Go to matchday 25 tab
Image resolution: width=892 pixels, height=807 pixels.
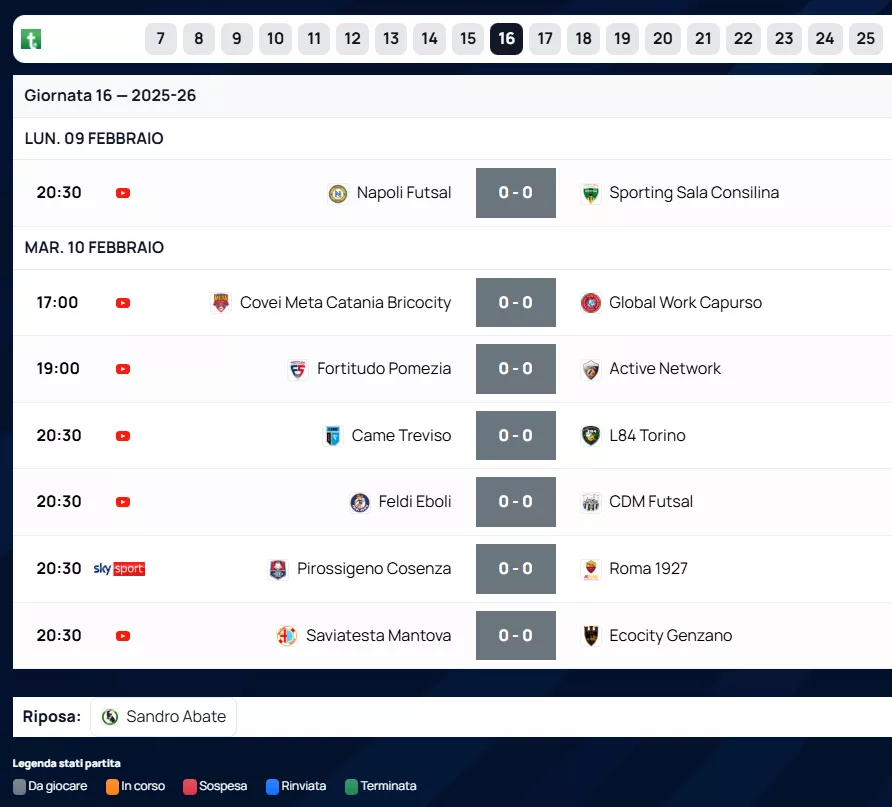click(x=865, y=39)
